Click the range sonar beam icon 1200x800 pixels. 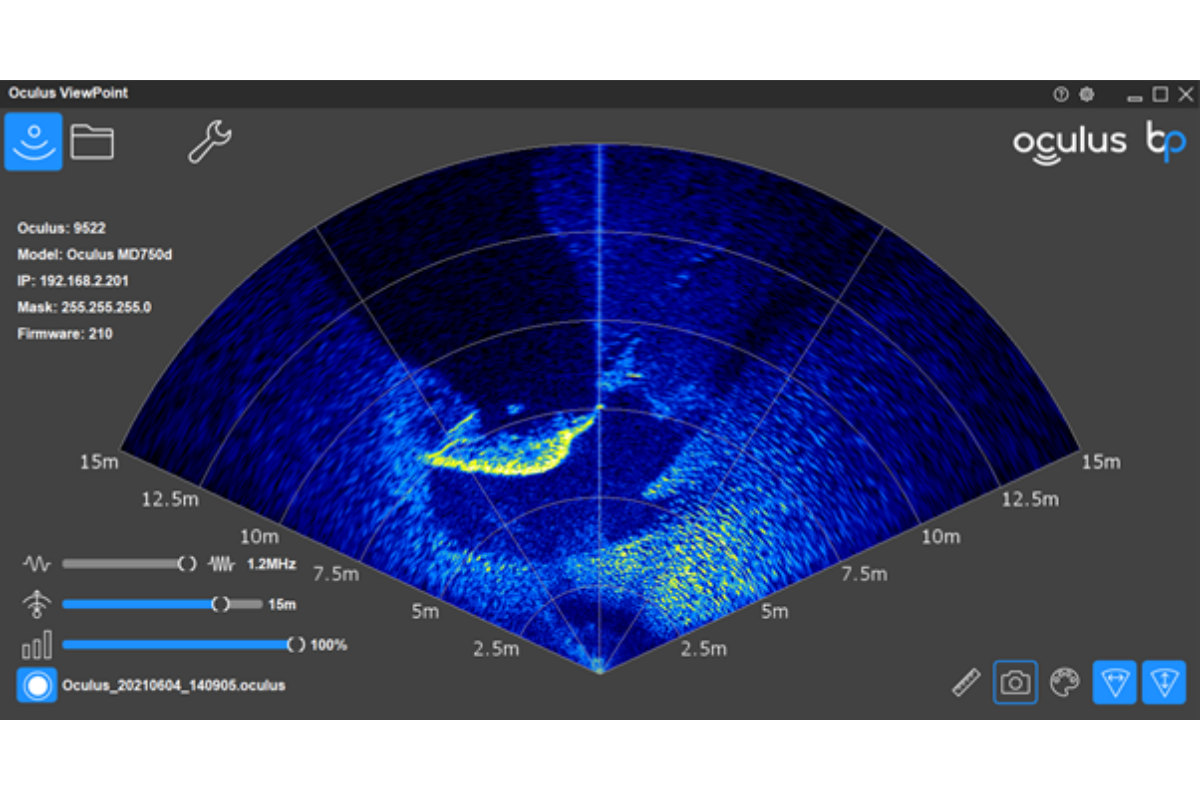[x=38, y=604]
